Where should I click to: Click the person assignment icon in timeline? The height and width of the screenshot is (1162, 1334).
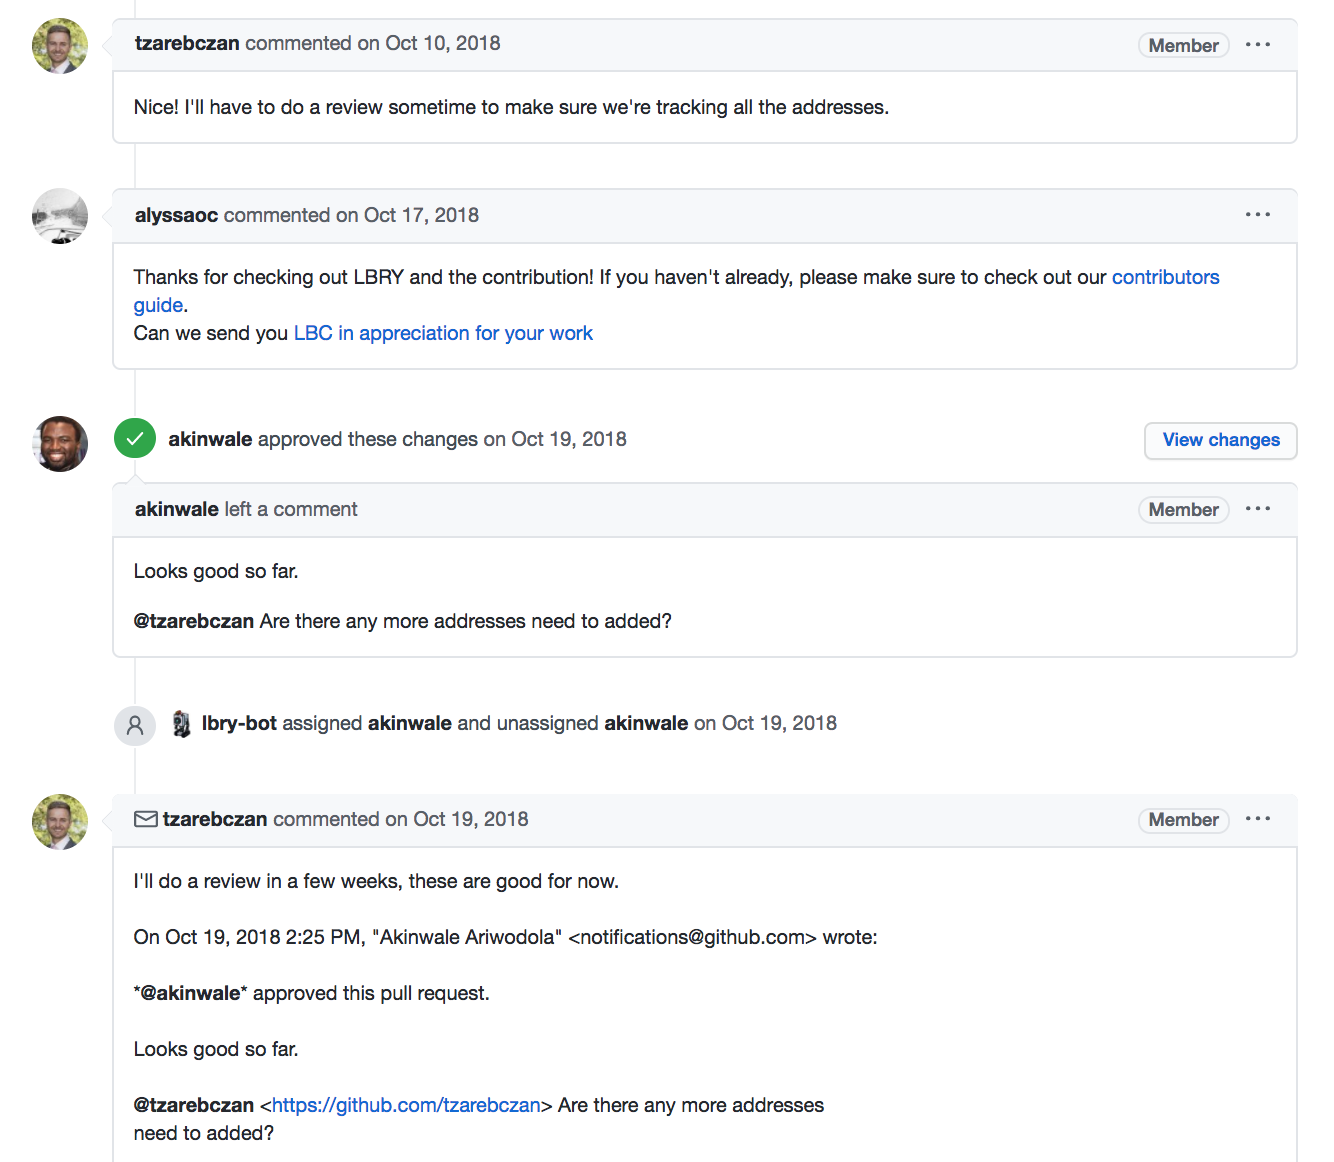pos(135,725)
